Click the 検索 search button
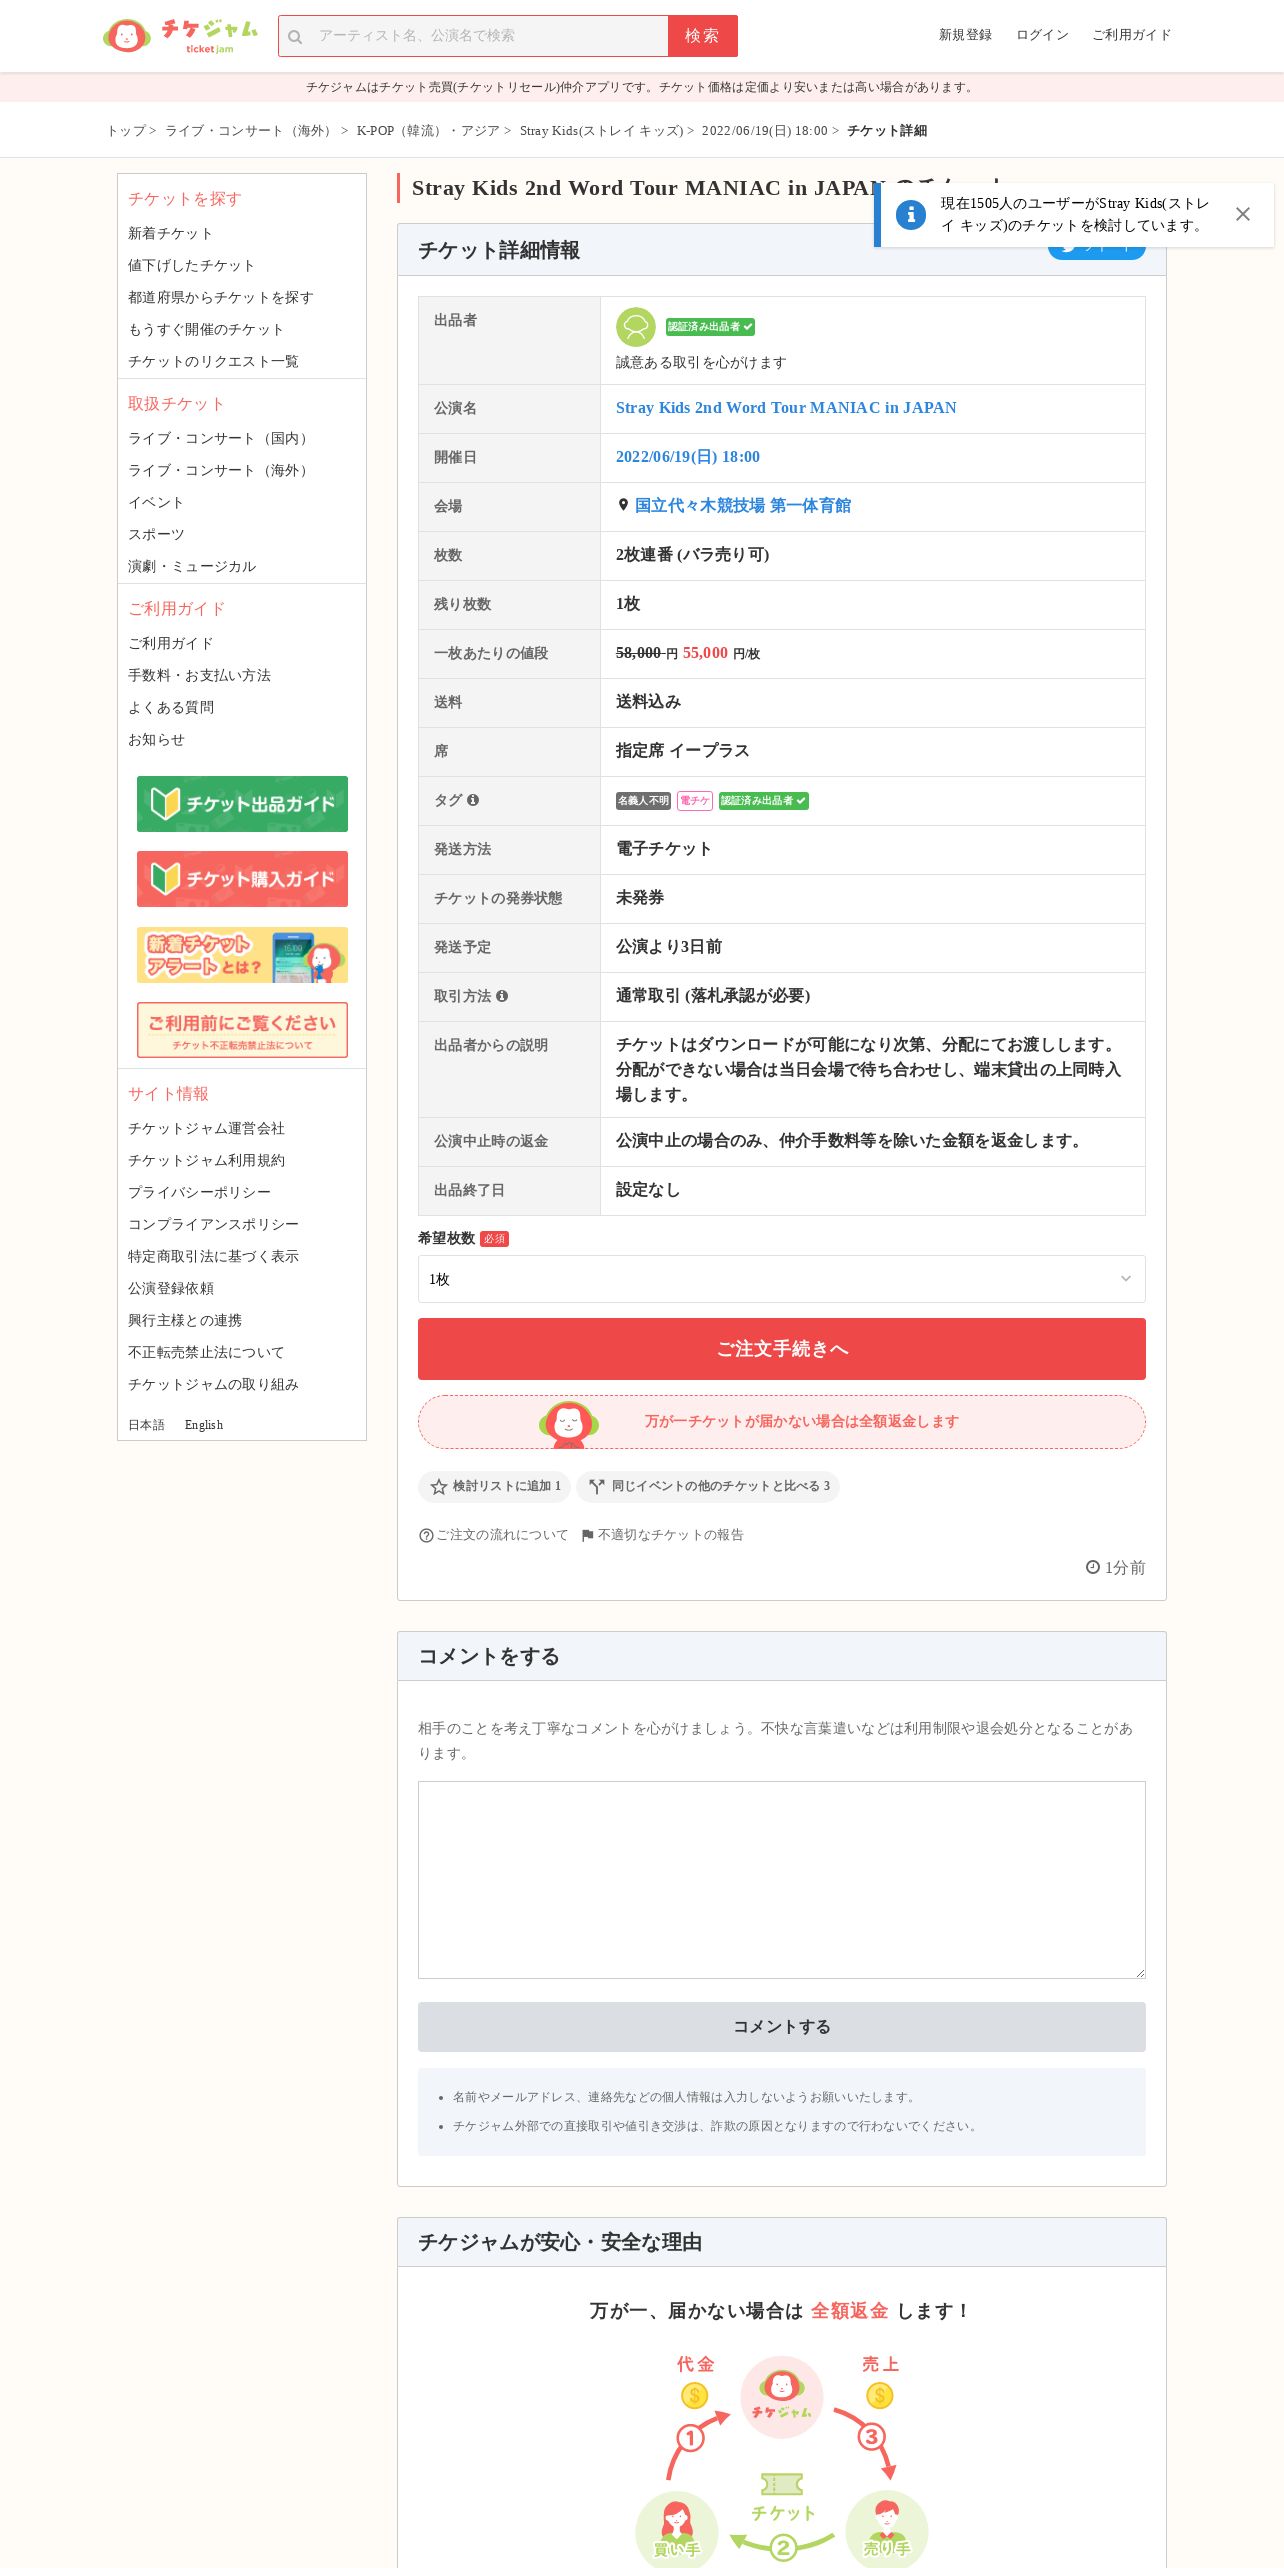The image size is (1284, 2568). [x=702, y=36]
